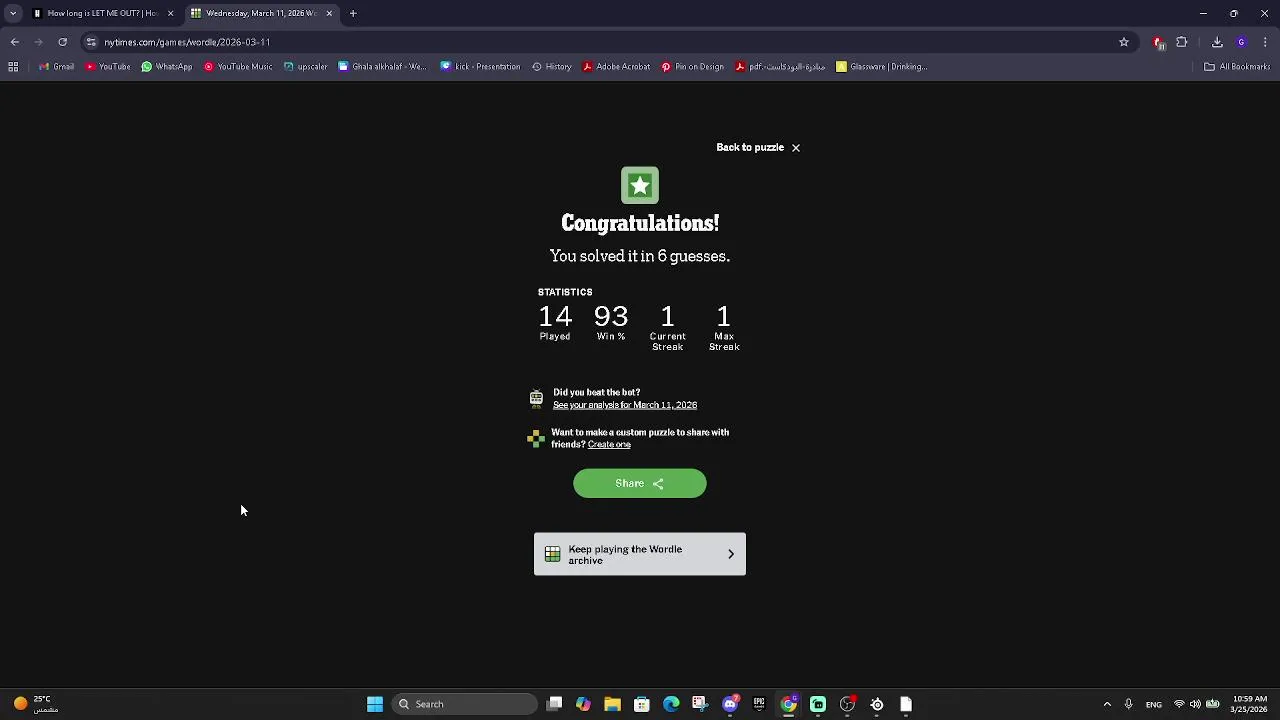This screenshot has height=720, width=1280.
Task: Open the YouTube bookmark
Action: [x=108, y=67]
